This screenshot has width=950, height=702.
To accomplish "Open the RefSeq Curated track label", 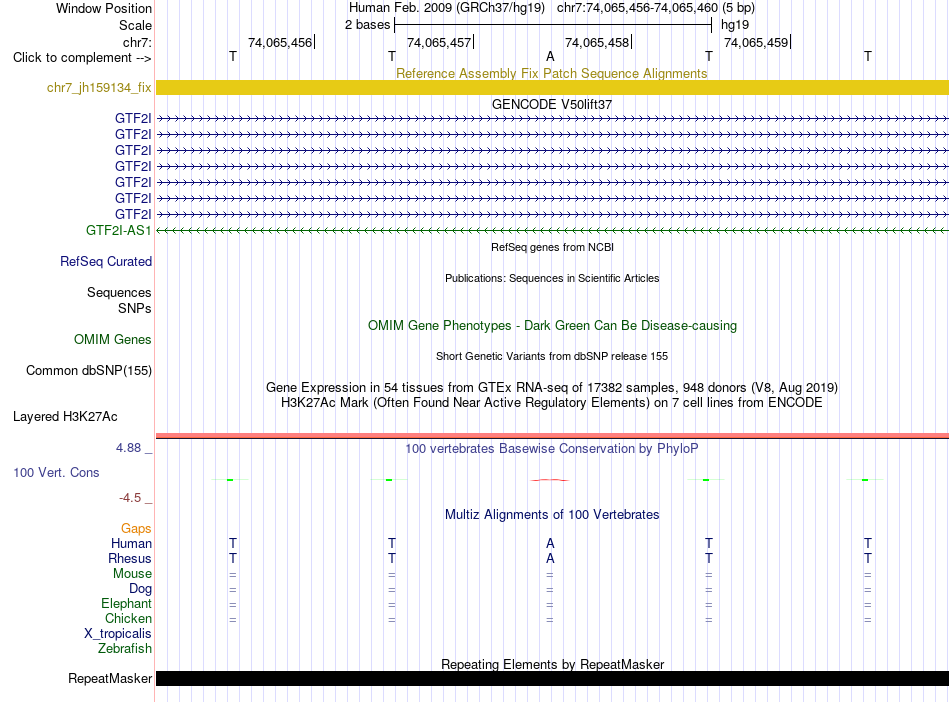I will [x=105, y=261].
